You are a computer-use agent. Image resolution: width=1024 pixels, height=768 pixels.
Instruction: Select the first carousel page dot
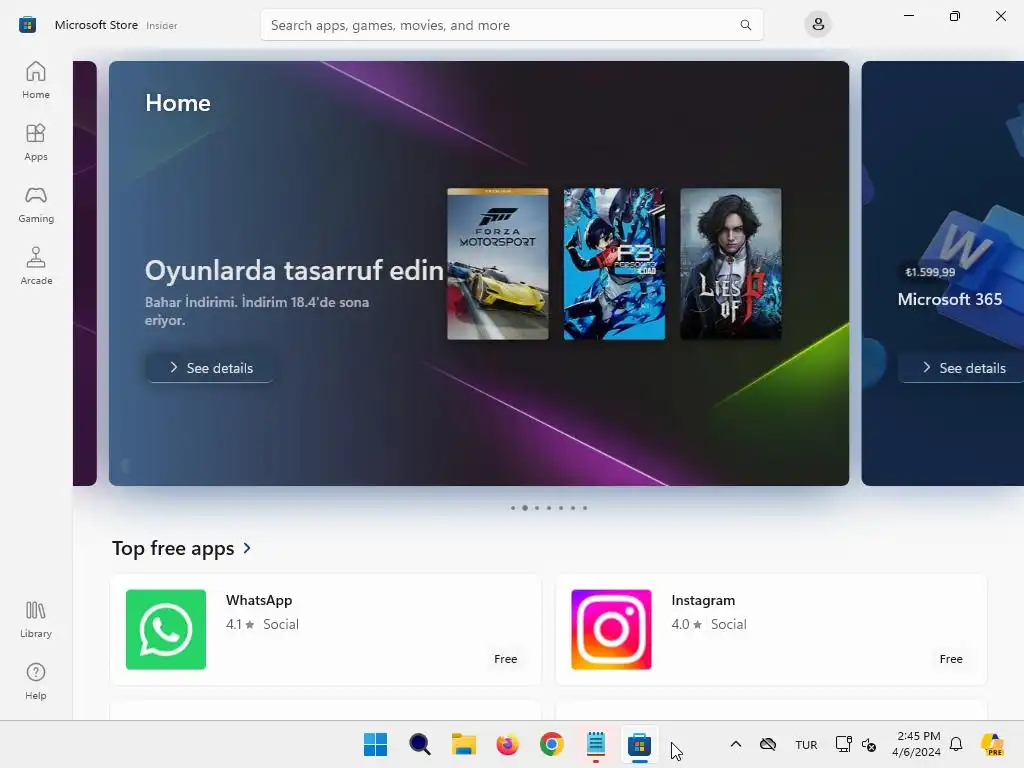pos(513,507)
